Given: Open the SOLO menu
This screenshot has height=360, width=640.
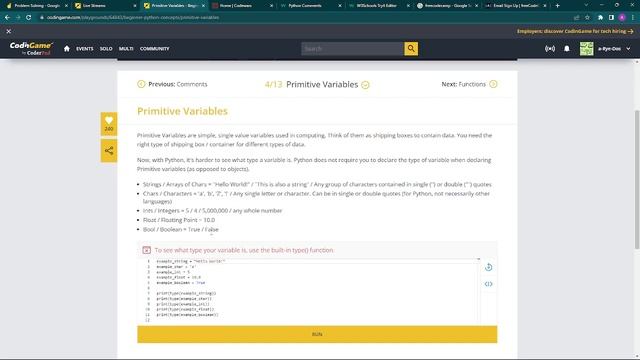Looking at the screenshot, I should pyautogui.click(x=106, y=49).
